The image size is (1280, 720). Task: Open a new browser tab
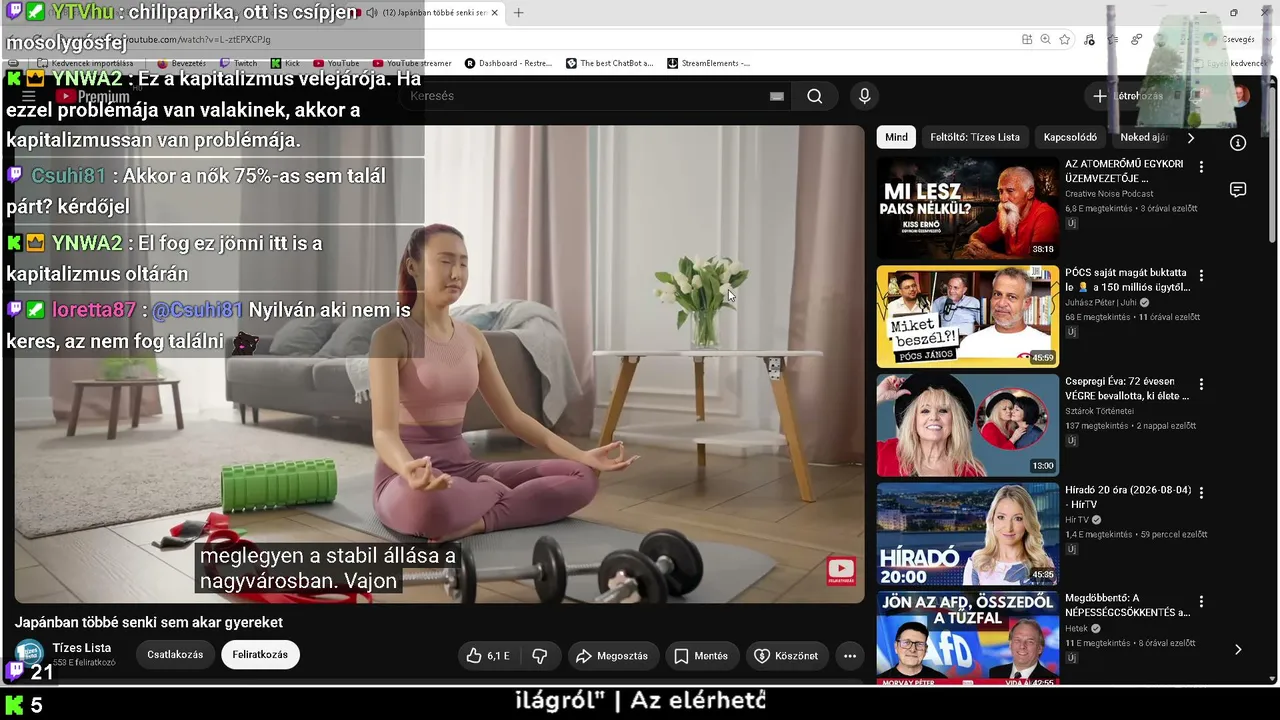pos(518,13)
